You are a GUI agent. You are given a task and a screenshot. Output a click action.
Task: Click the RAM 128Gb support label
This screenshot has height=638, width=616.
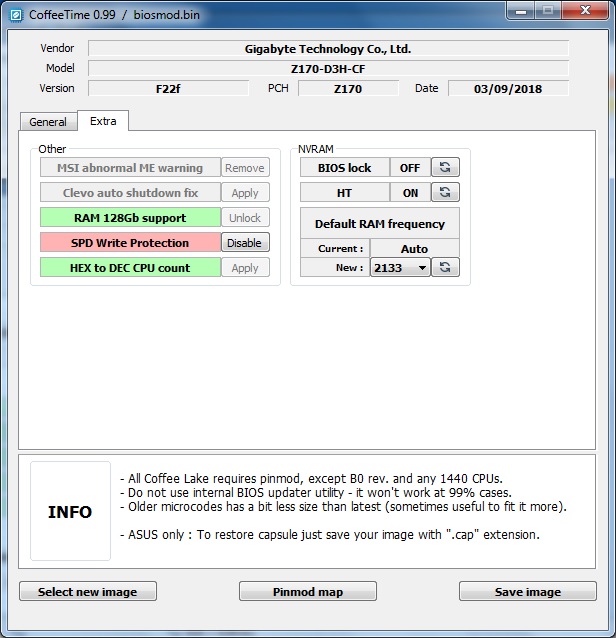(x=130, y=218)
